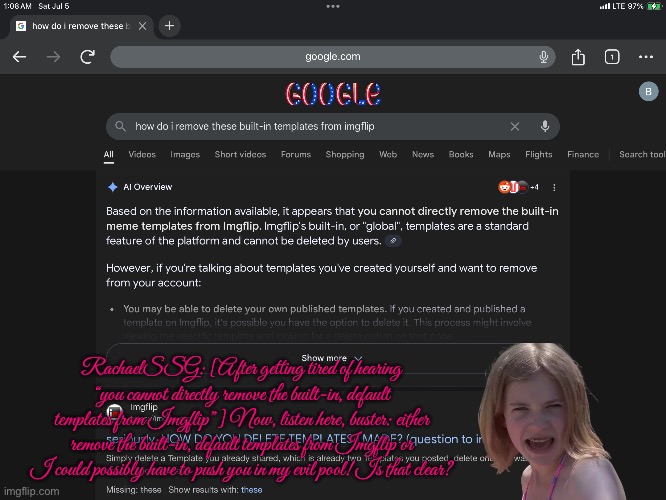Open the Flights tab
The width and height of the screenshot is (666, 500).
pos(539,155)
